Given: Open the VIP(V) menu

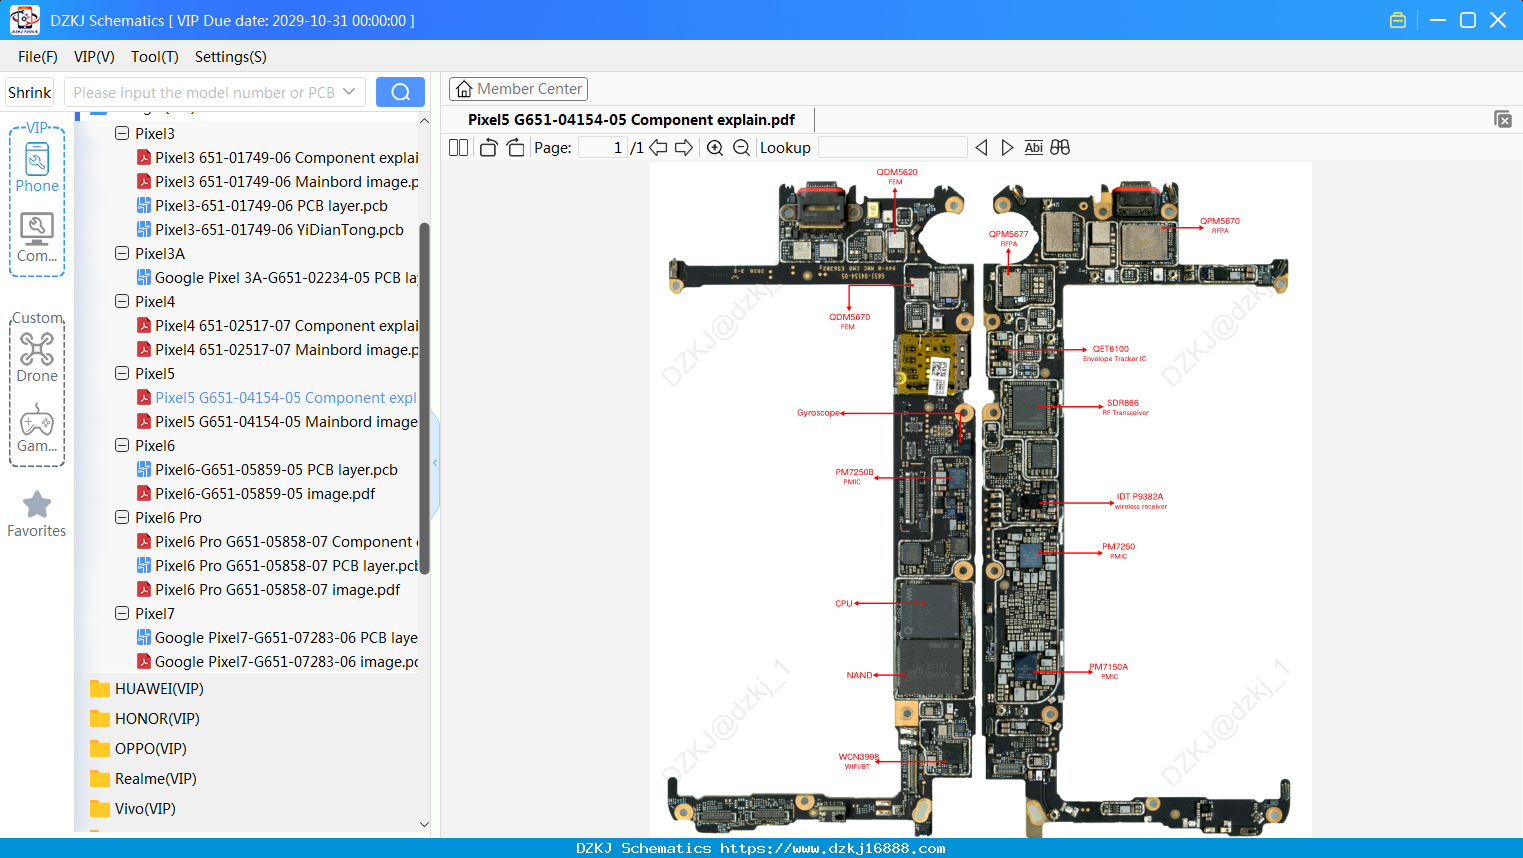Looking at the screenshot, I should pyautogui.click(x=94, y=57).
